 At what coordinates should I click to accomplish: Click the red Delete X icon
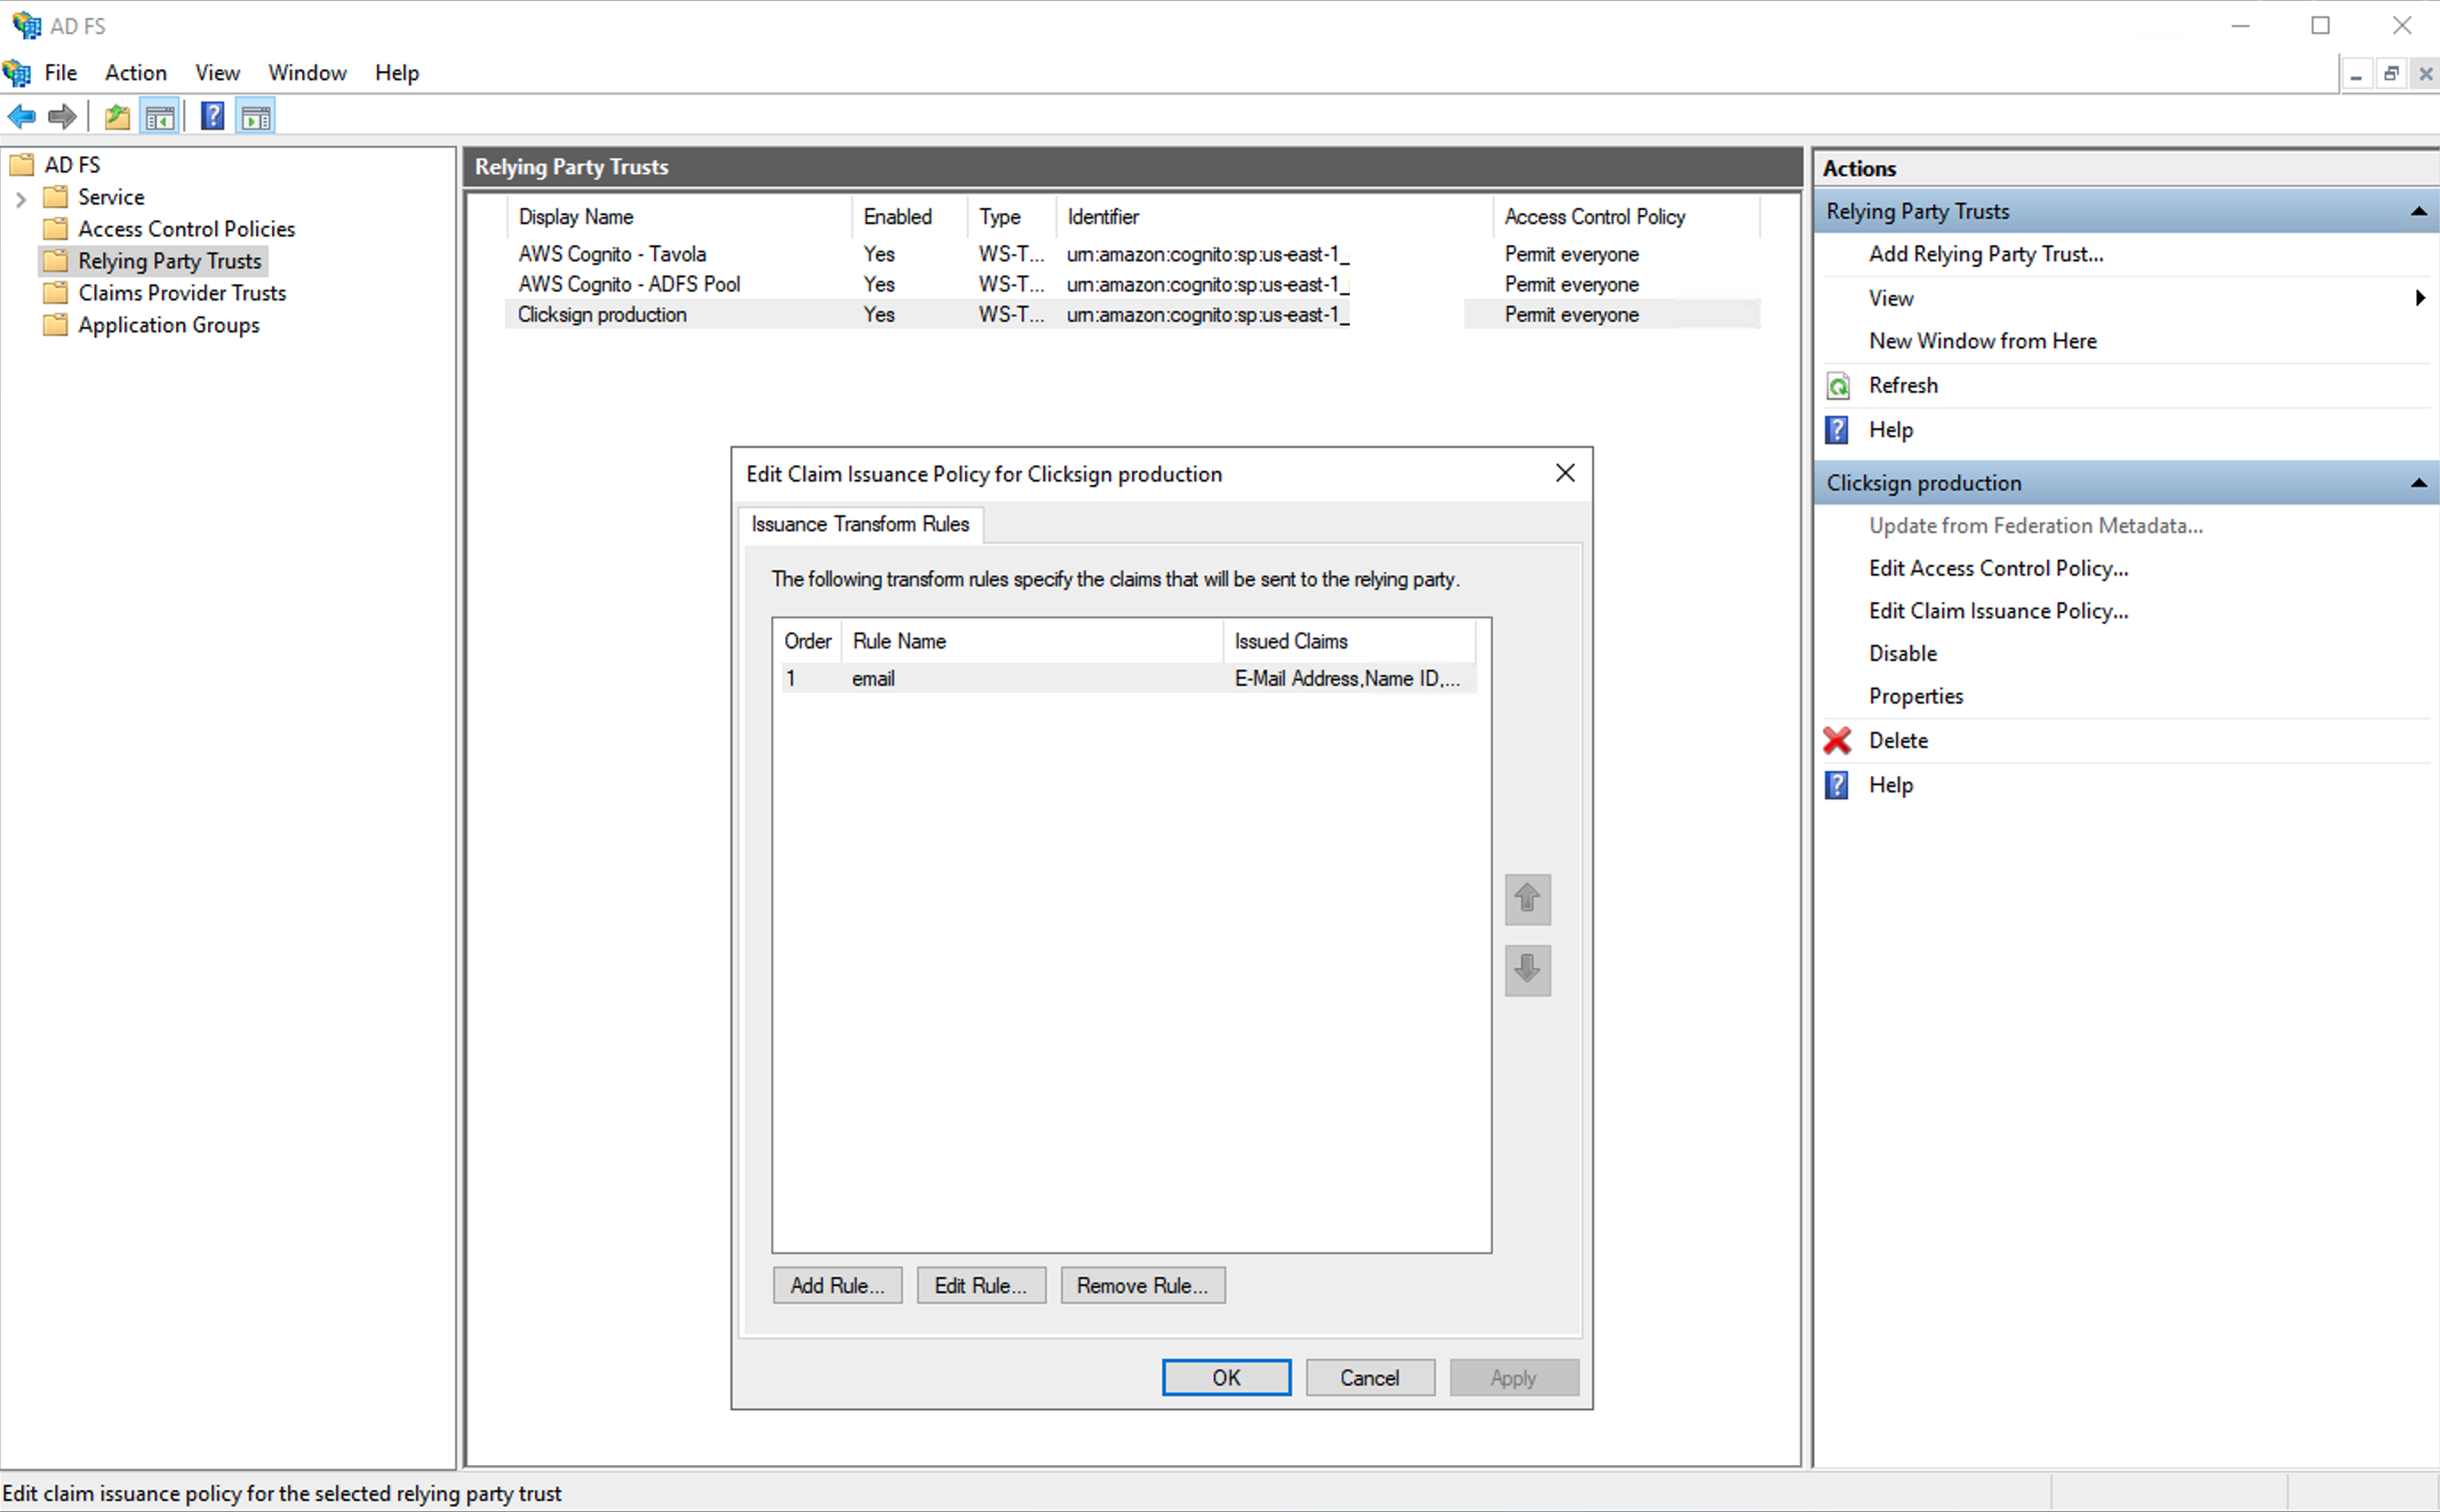[x=1837, y=741]
